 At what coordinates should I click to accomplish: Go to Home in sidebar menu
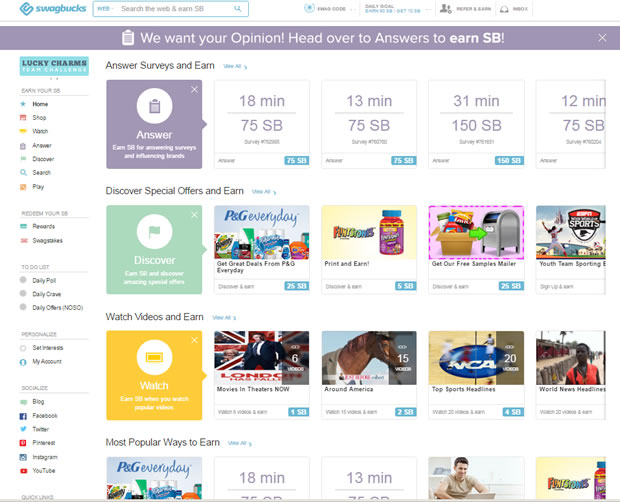(40, 104)
